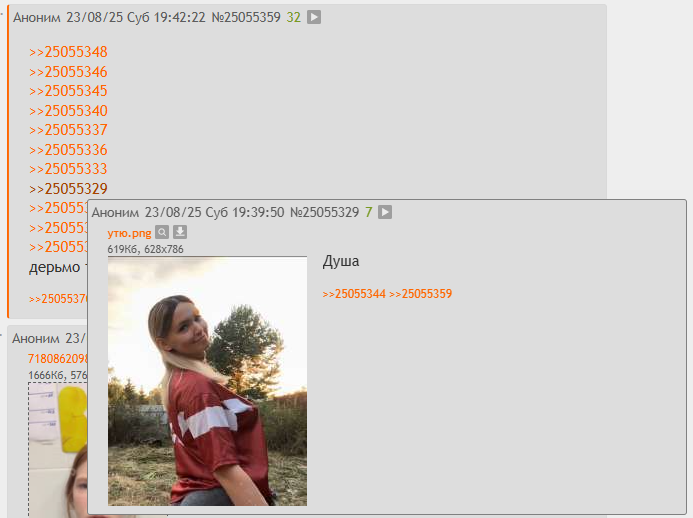Follow reply link >>25055340
Screen dimensions: 693x518
click(68, 110)
